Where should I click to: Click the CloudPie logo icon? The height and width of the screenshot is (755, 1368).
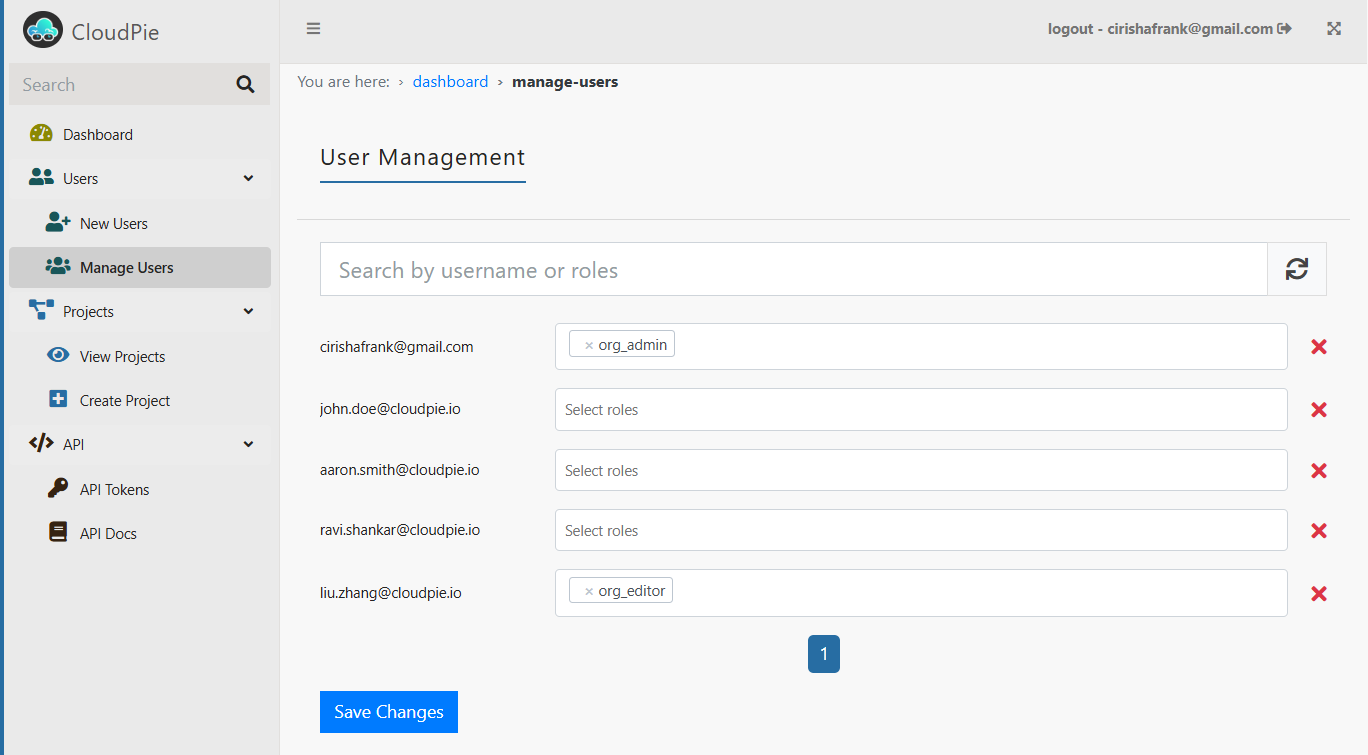43,31
